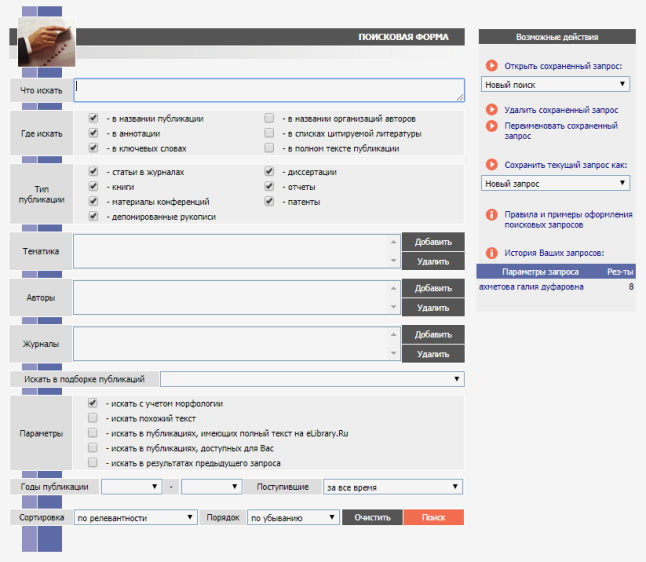Image resolution: width=646 pixels, height=562 pixels.
Task: Click the info icon beside 'История Ваших запросов'
Action: (492, 253)
